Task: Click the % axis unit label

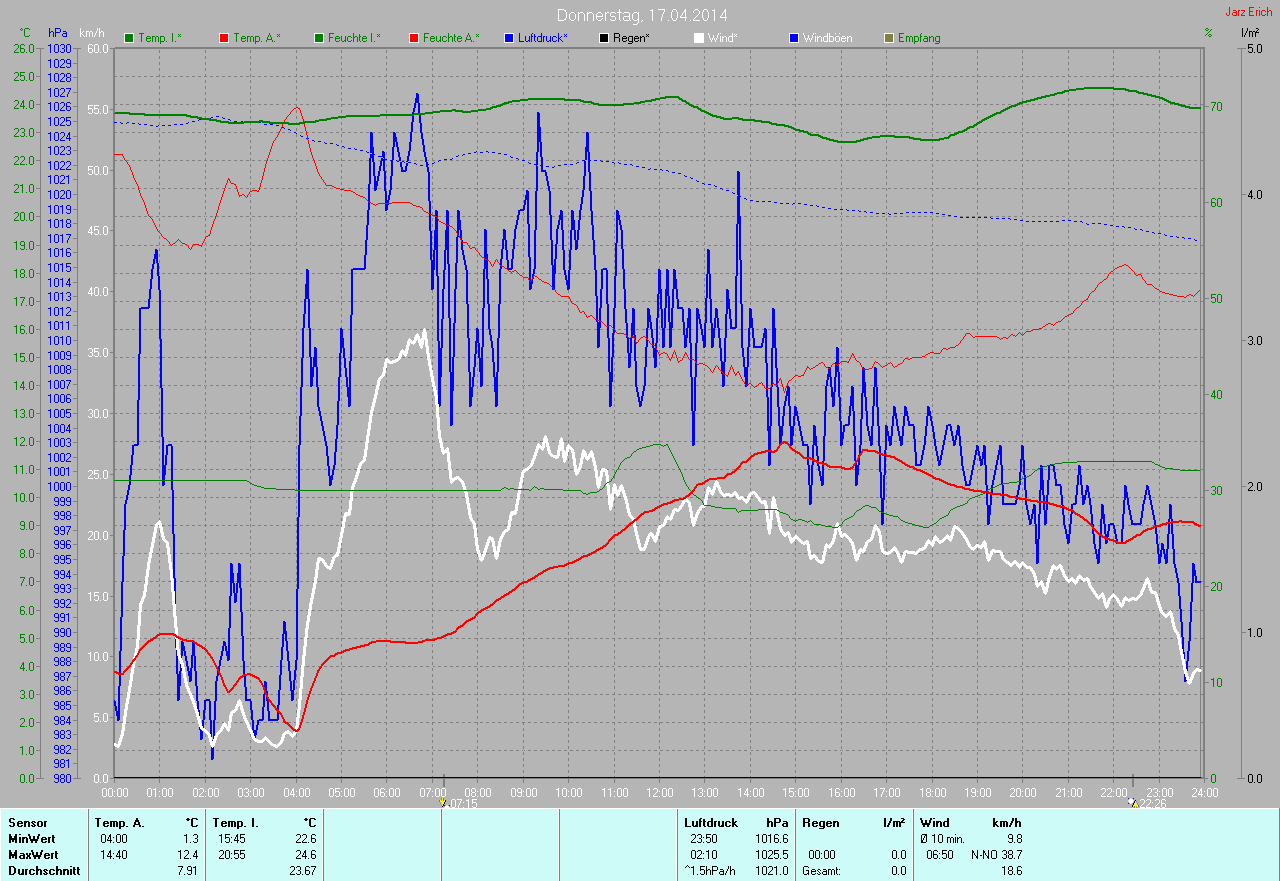Action: click(1208, 33)
